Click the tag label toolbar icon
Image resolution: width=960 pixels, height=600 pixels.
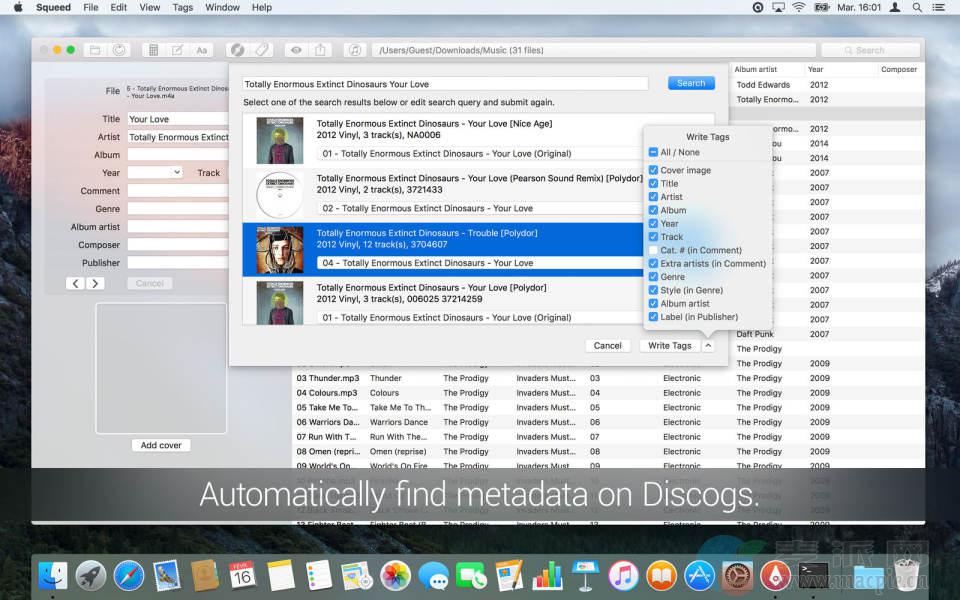261,50
